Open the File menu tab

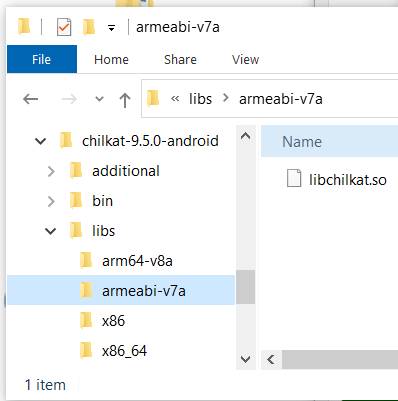point(42,59)
